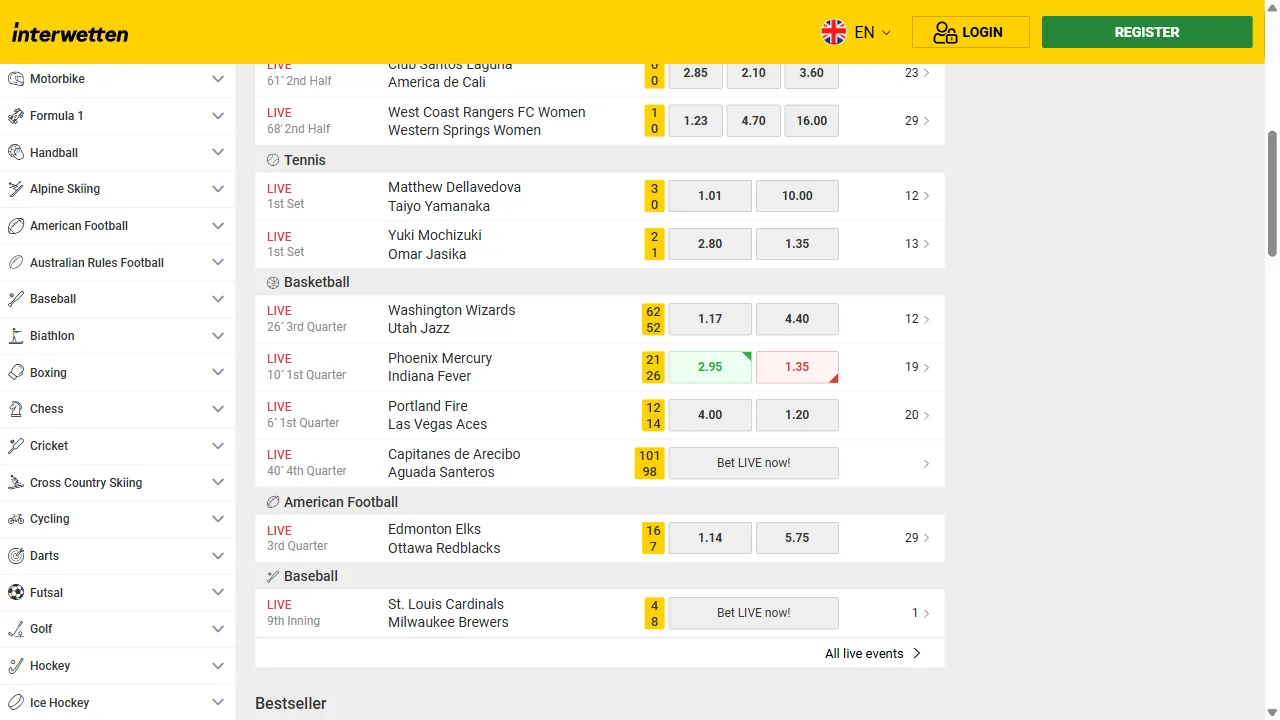Click the Australian Rules Football icon
Viewport: 1280px width, 720px height.
click(x=16, y=263)
